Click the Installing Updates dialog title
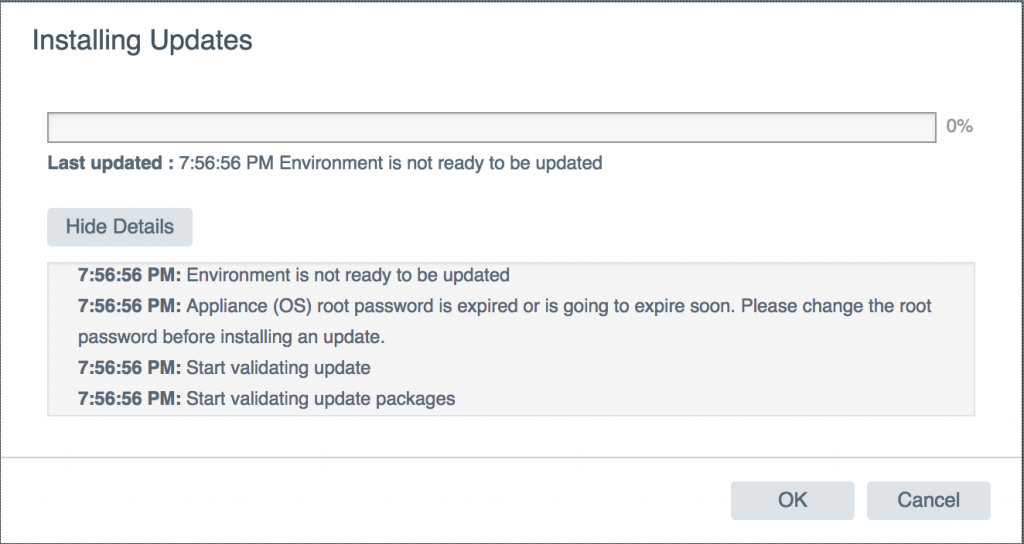1024x544 pixels. point(142,41)
